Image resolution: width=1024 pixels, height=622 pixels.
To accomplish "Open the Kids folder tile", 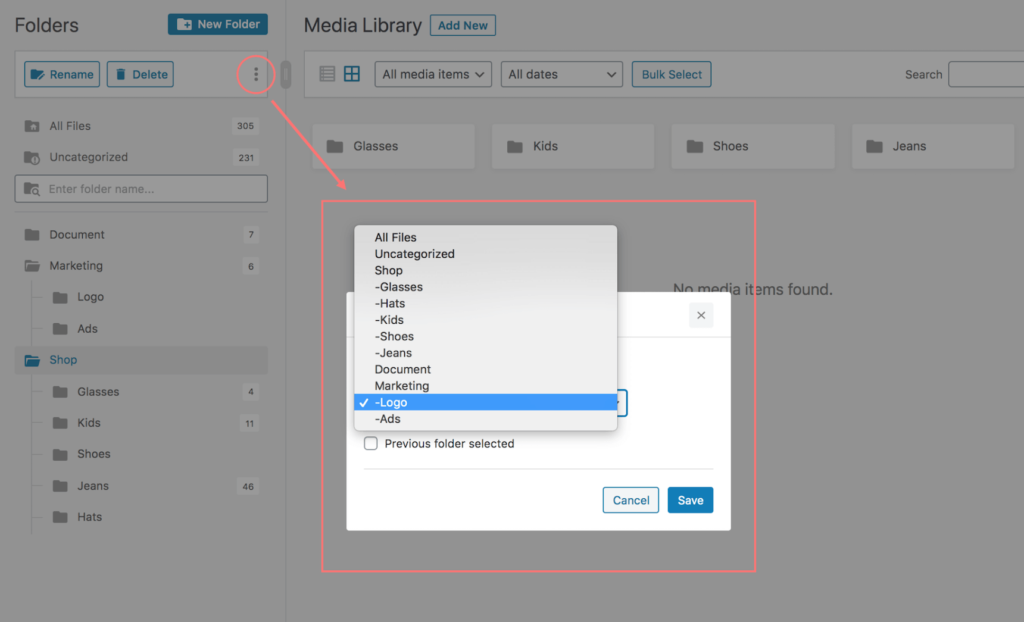I will click(x=572, y=146).
